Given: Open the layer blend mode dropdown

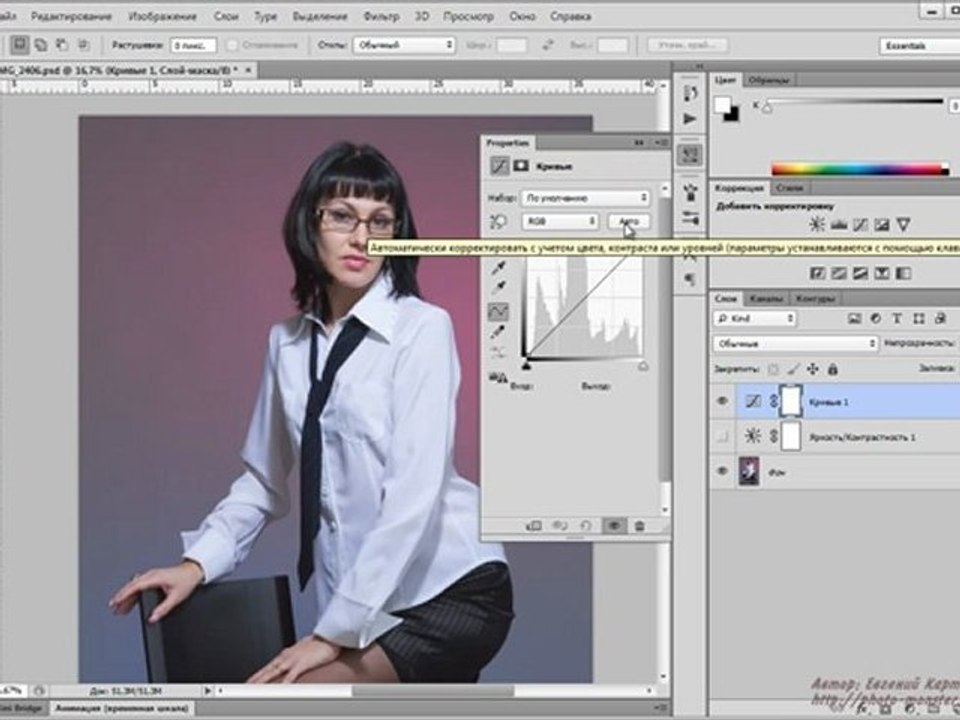Looking at the screenshot, I should point(795,343).
